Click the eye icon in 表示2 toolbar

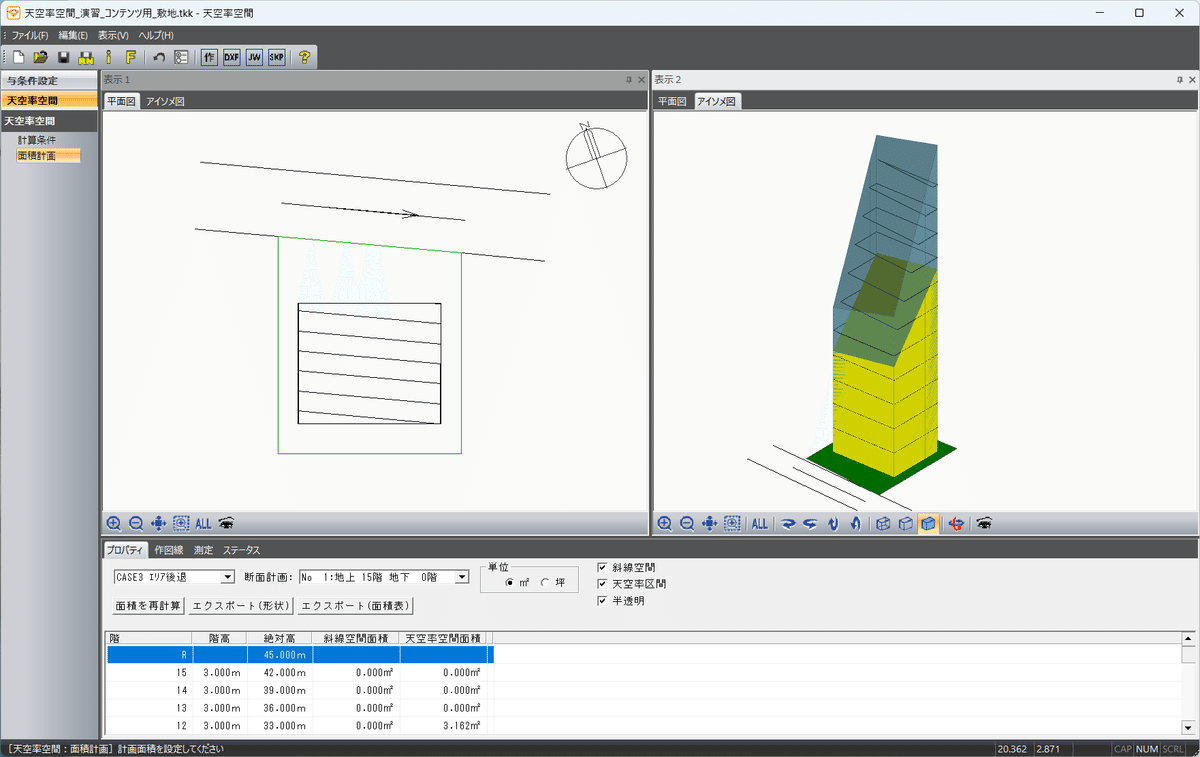point(984,523)
